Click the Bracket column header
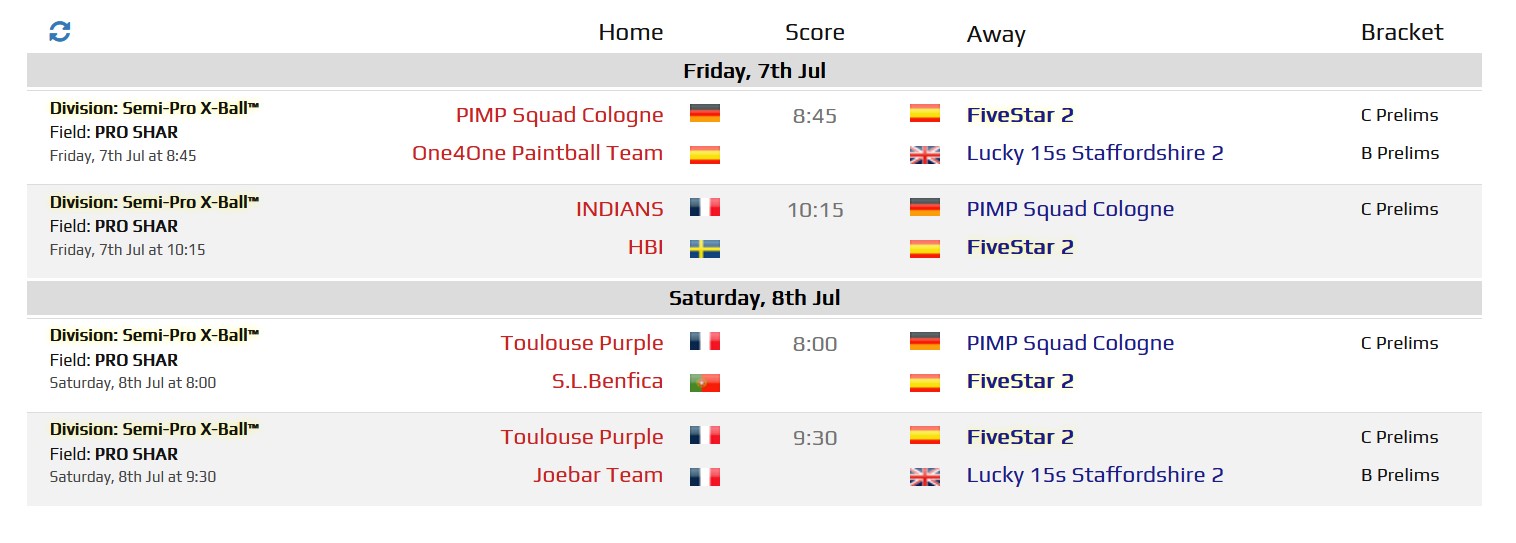This screenshot has height=543, width=1516. pyautogui.click(x=1402, y=32)
